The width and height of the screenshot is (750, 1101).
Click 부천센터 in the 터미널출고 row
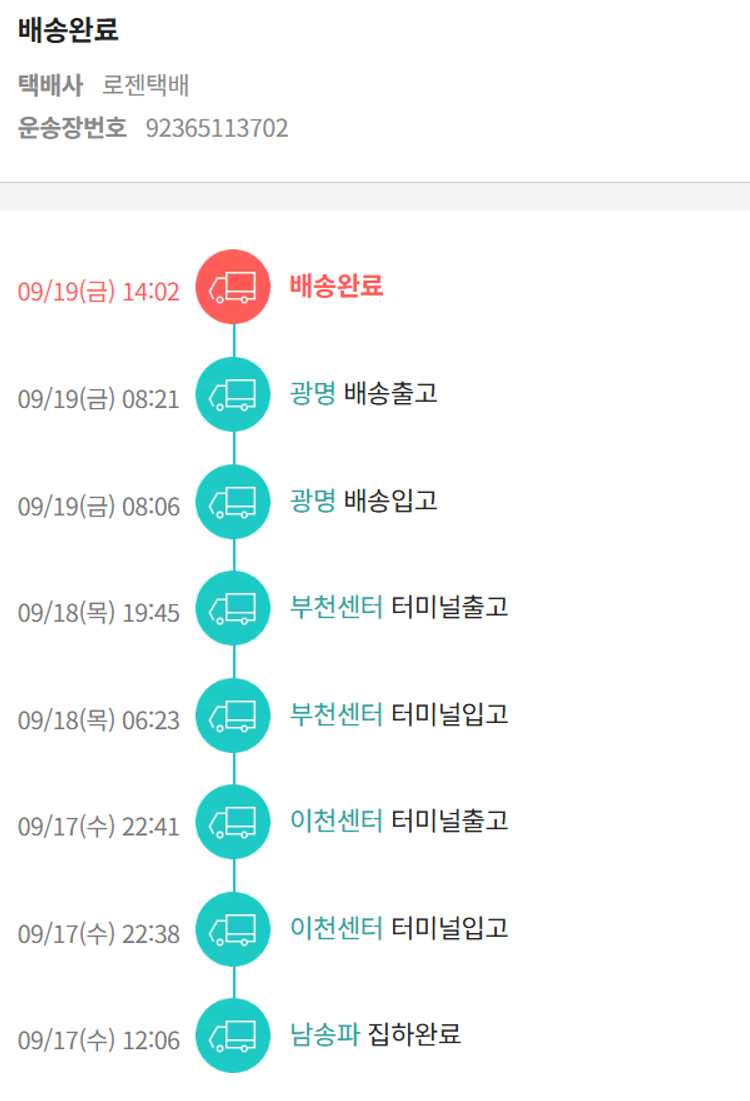pyautogui.click(x=336, y=607)
